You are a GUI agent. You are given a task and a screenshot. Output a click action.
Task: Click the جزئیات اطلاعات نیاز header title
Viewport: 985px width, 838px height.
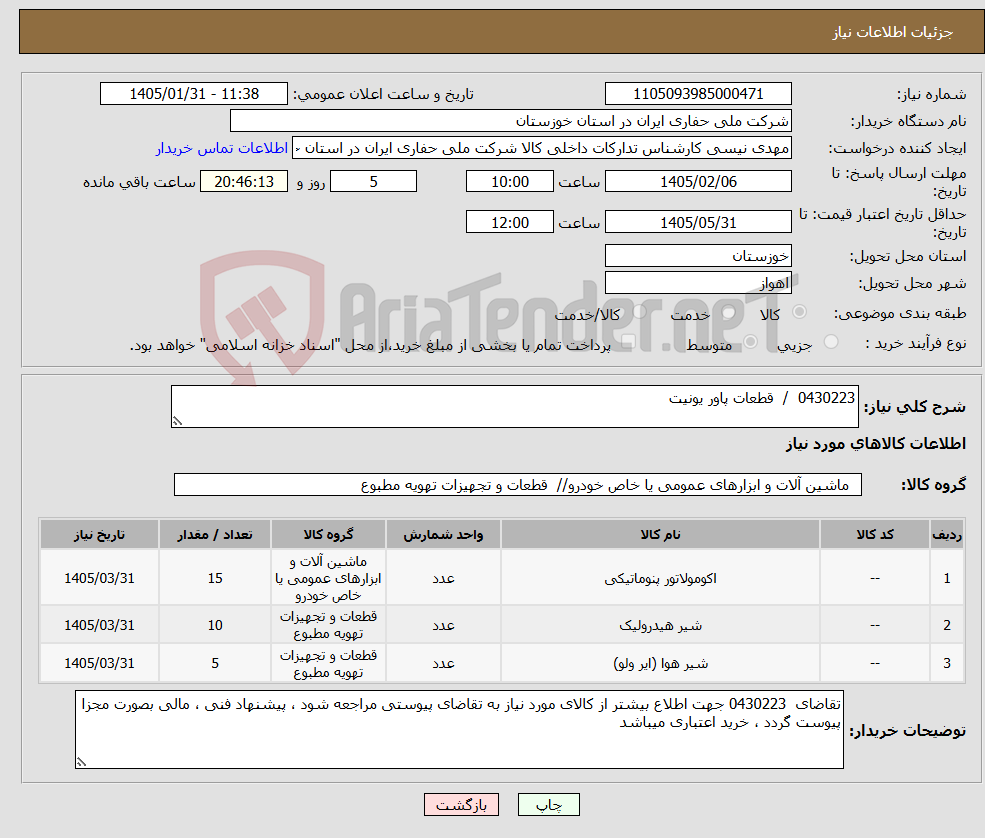point(892,32)
